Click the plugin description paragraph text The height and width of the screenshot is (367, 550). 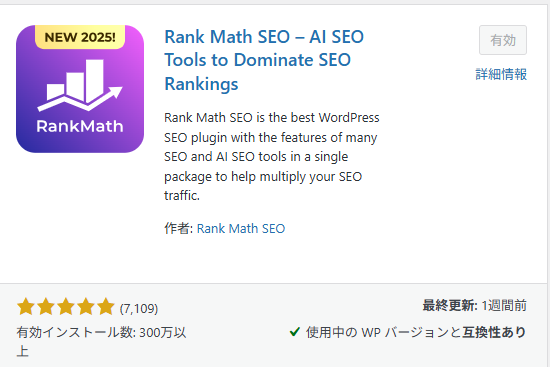pos(271,156)
